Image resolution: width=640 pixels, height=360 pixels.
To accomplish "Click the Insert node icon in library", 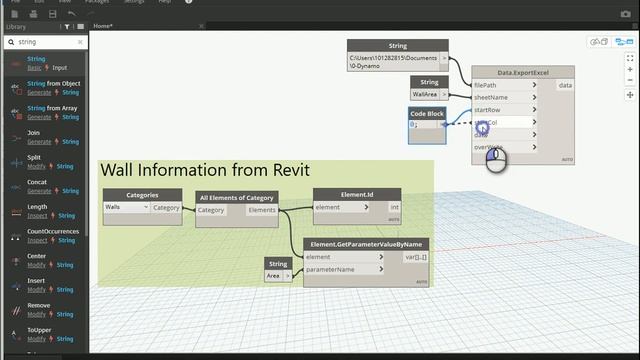I will point(16,286).
